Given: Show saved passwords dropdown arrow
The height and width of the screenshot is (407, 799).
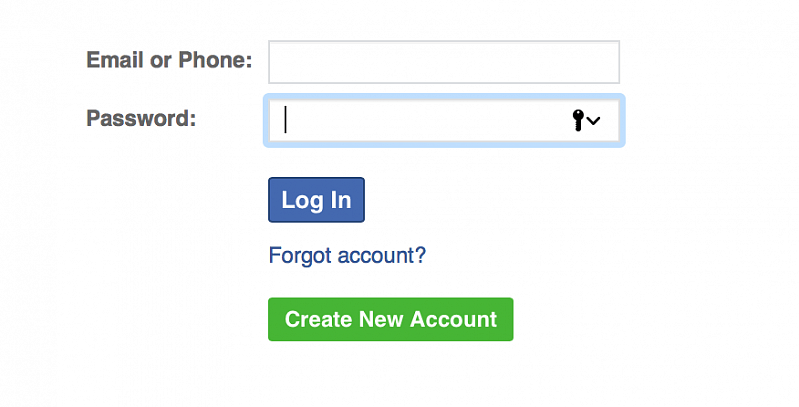Looking at the screenshot, I should [x=594, y=121].
